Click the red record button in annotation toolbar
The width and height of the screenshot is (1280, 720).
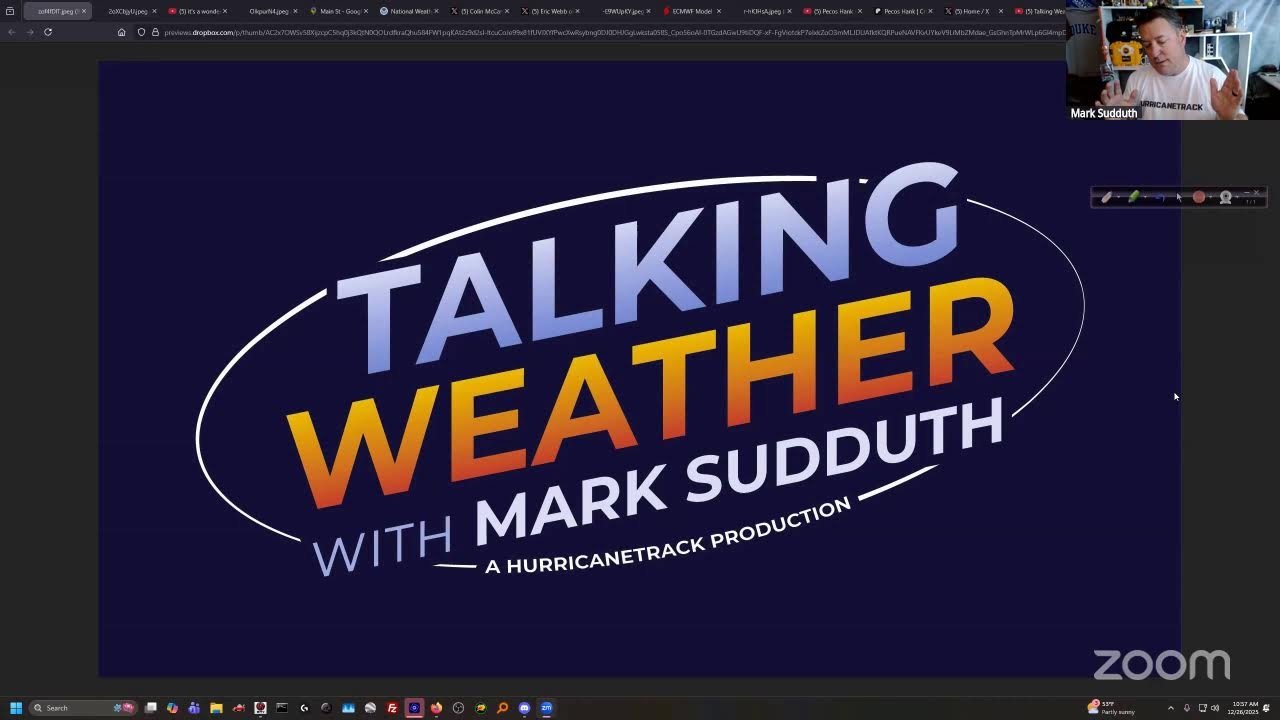tap(1199, 197)
